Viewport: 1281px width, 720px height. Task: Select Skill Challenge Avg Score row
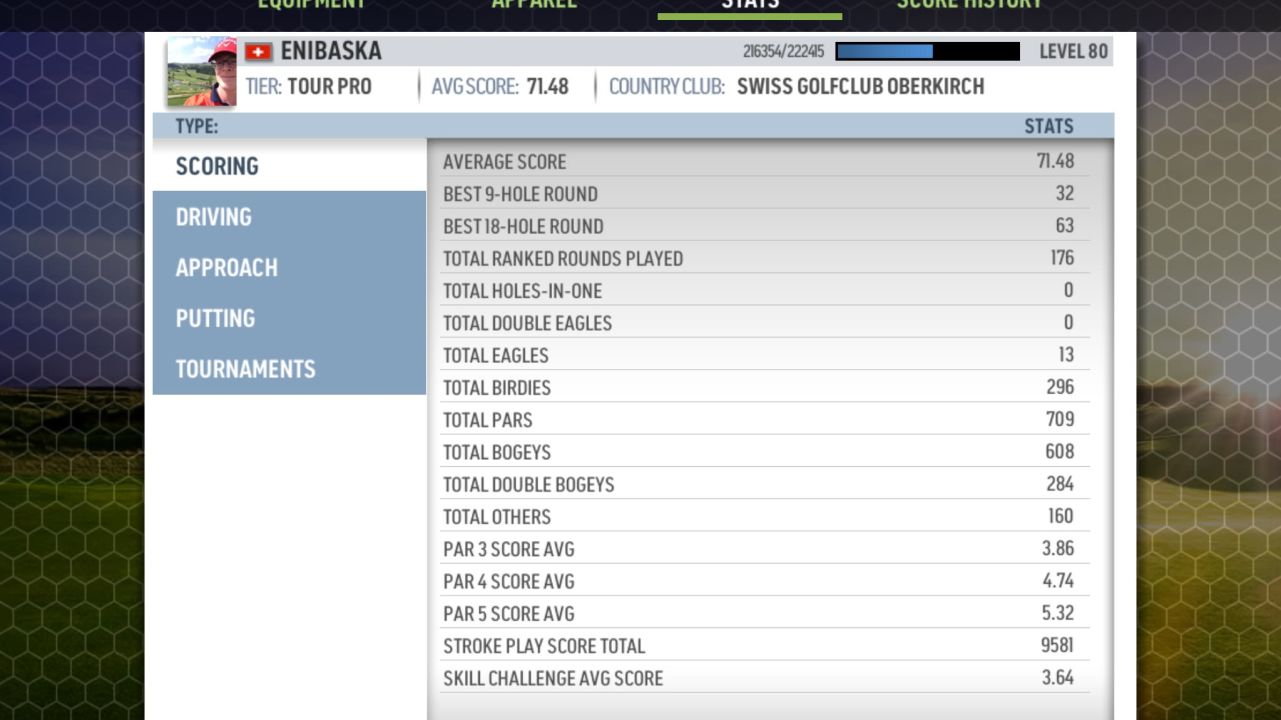coord(765,678)
